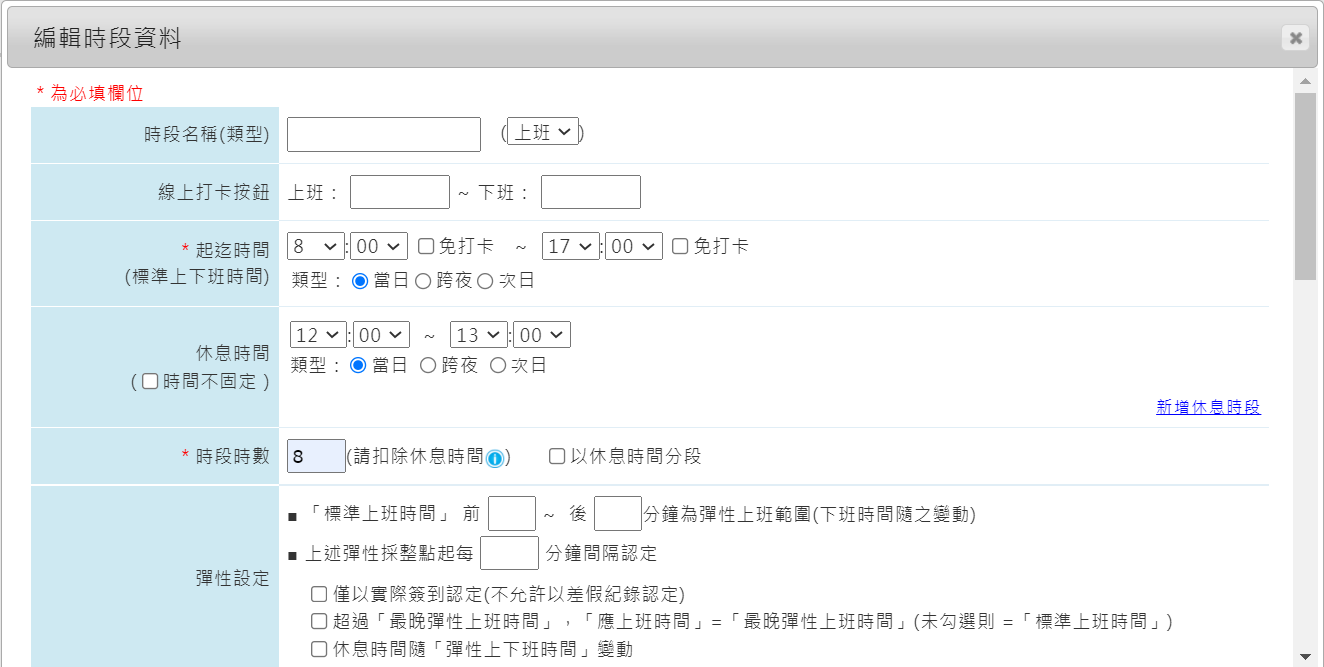Select 跨夜 type for 起迄時間
The height and width of the screenshot is (667, 1324).
423,281
